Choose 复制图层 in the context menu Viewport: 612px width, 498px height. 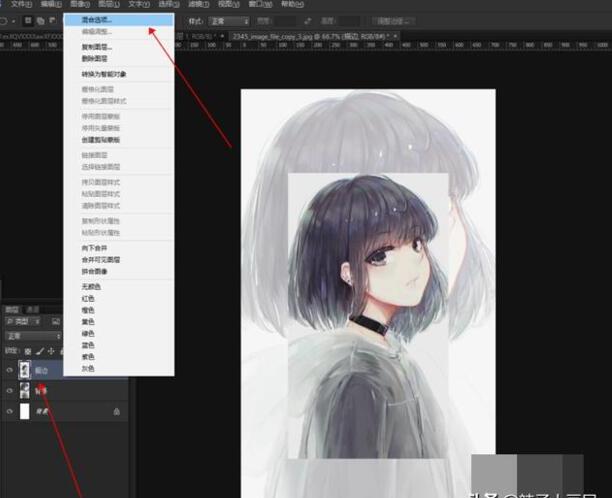(119, 47)
